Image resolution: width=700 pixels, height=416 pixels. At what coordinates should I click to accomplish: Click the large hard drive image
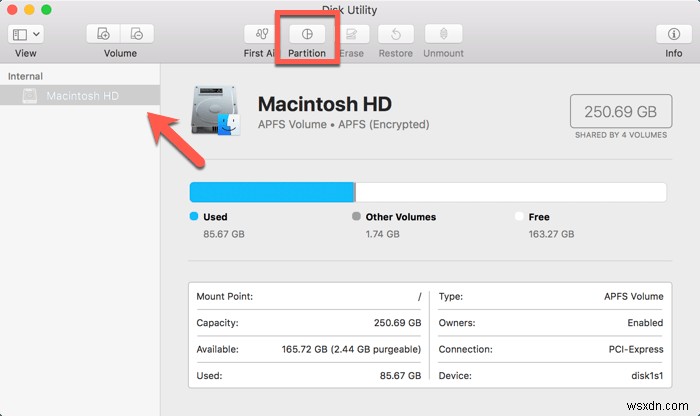[216, 111]
